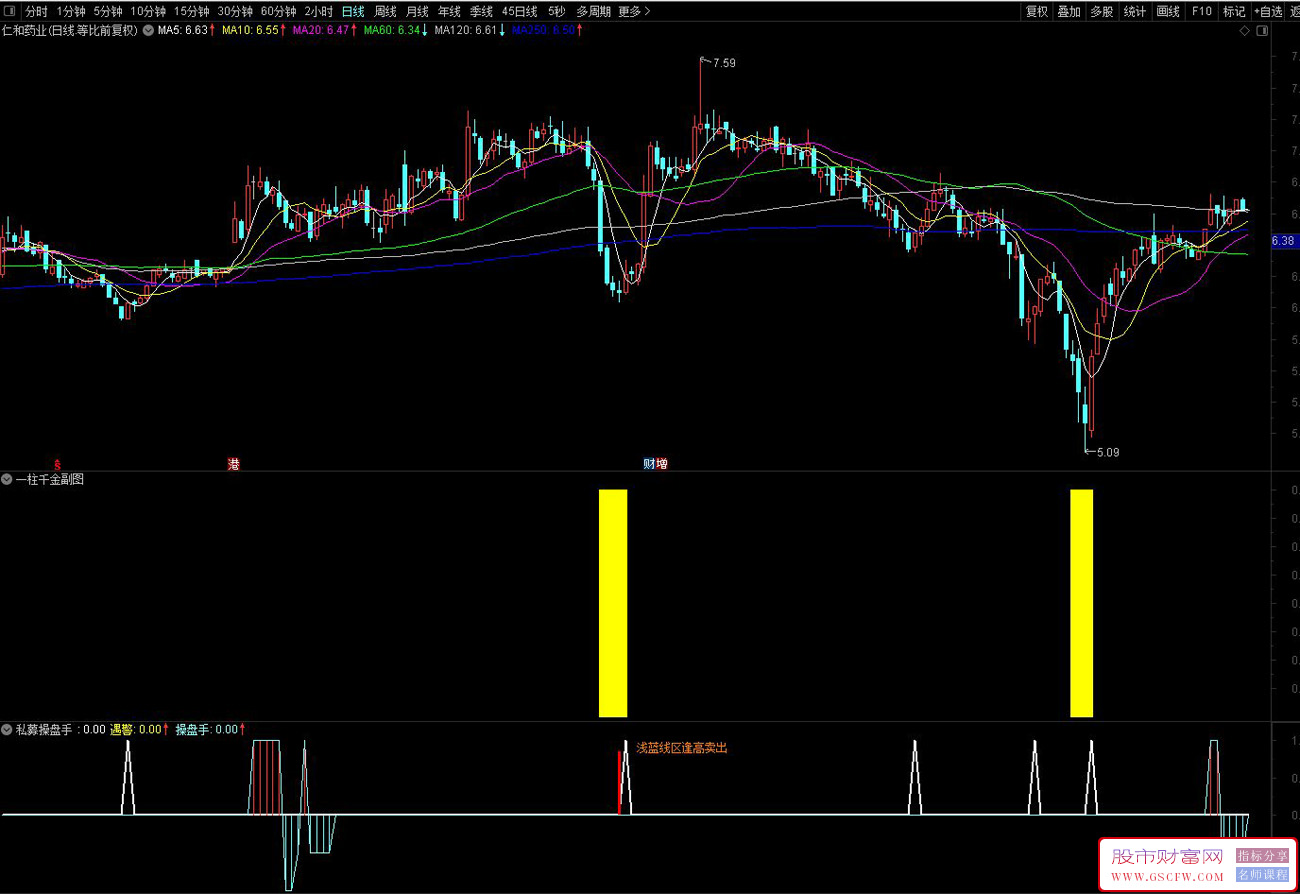This screenshot has width=1300, height=894.
Task: Switch to the 周线 weekly tab
Action: point(385,12)
